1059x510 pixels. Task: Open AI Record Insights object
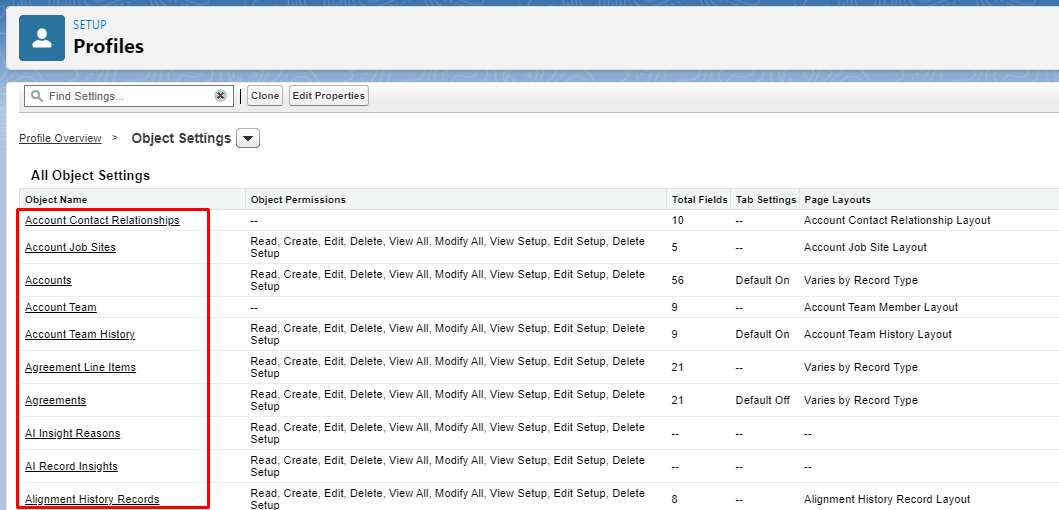(71, 467)
